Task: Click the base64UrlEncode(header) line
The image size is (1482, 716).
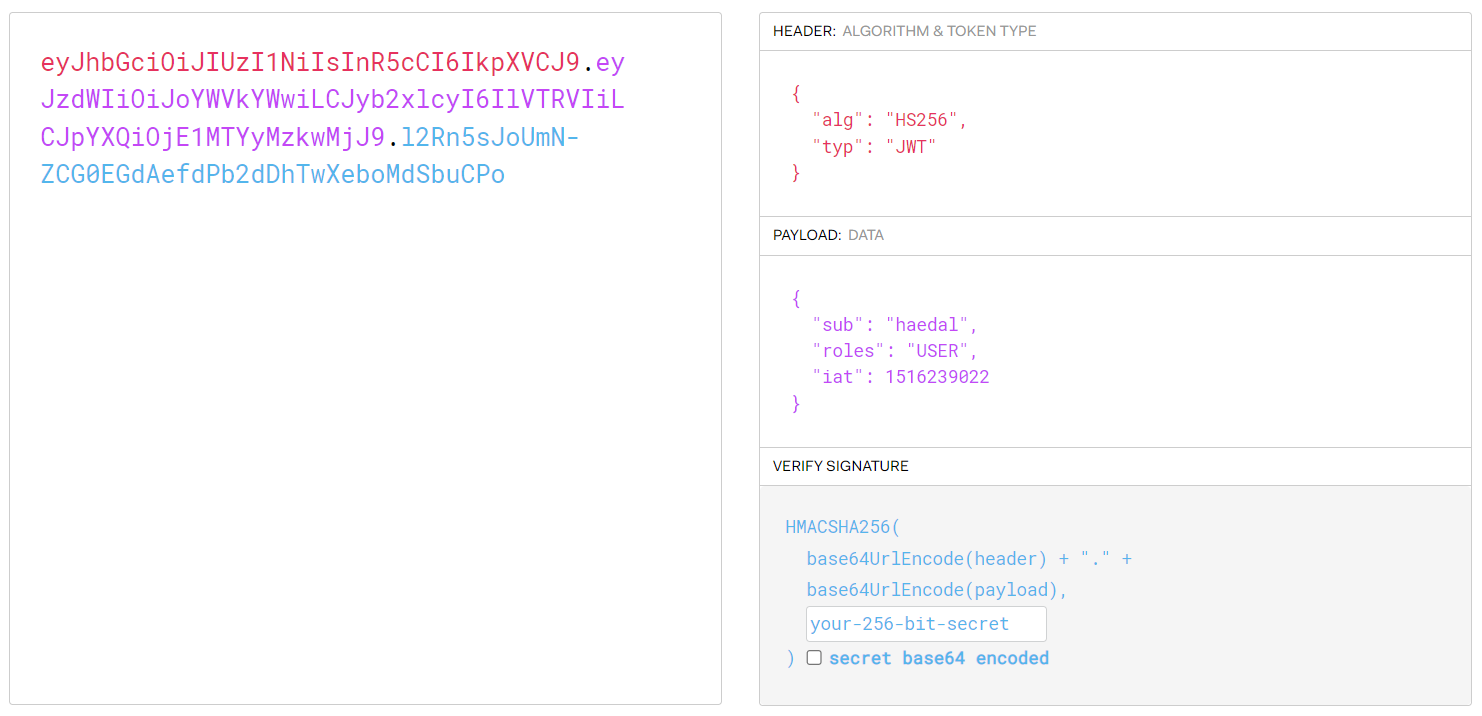Action: (926, 559)
